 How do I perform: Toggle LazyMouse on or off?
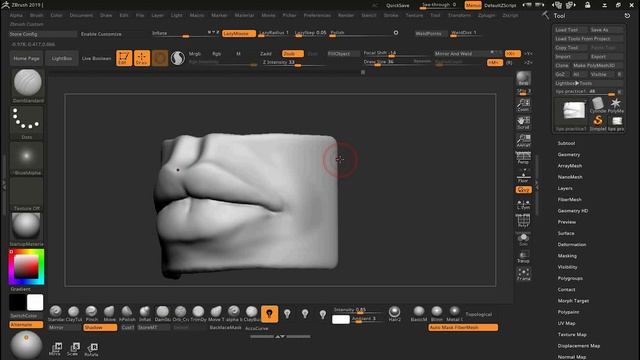239,33
